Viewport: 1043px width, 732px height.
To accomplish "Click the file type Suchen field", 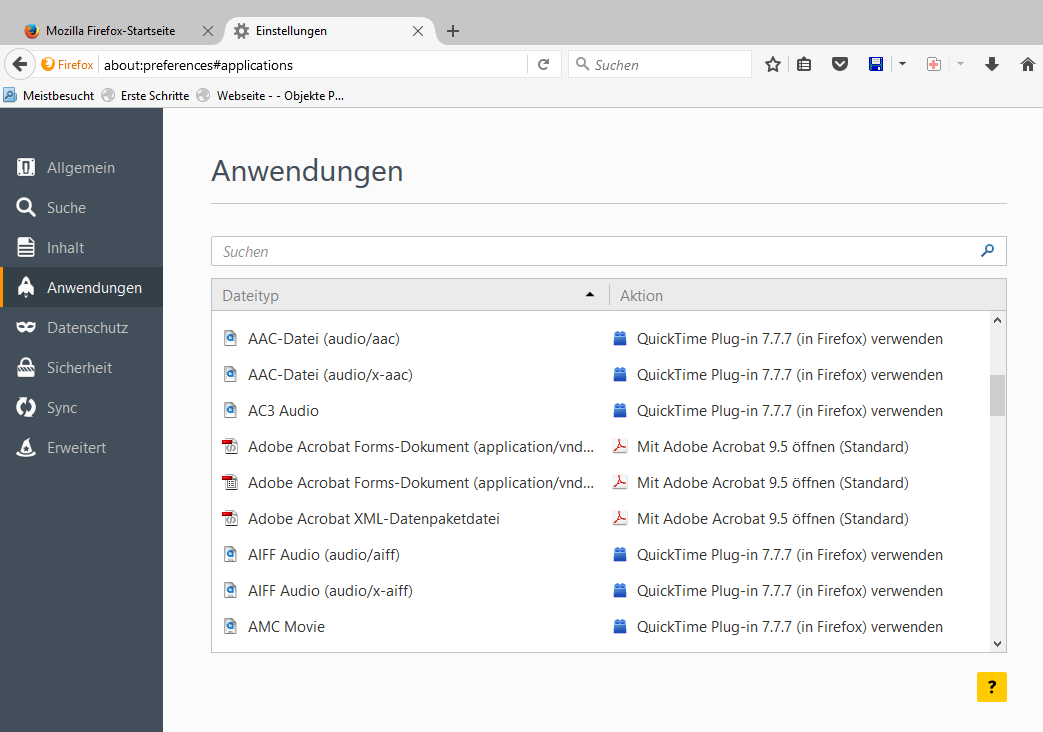I will tap(598, 252).
